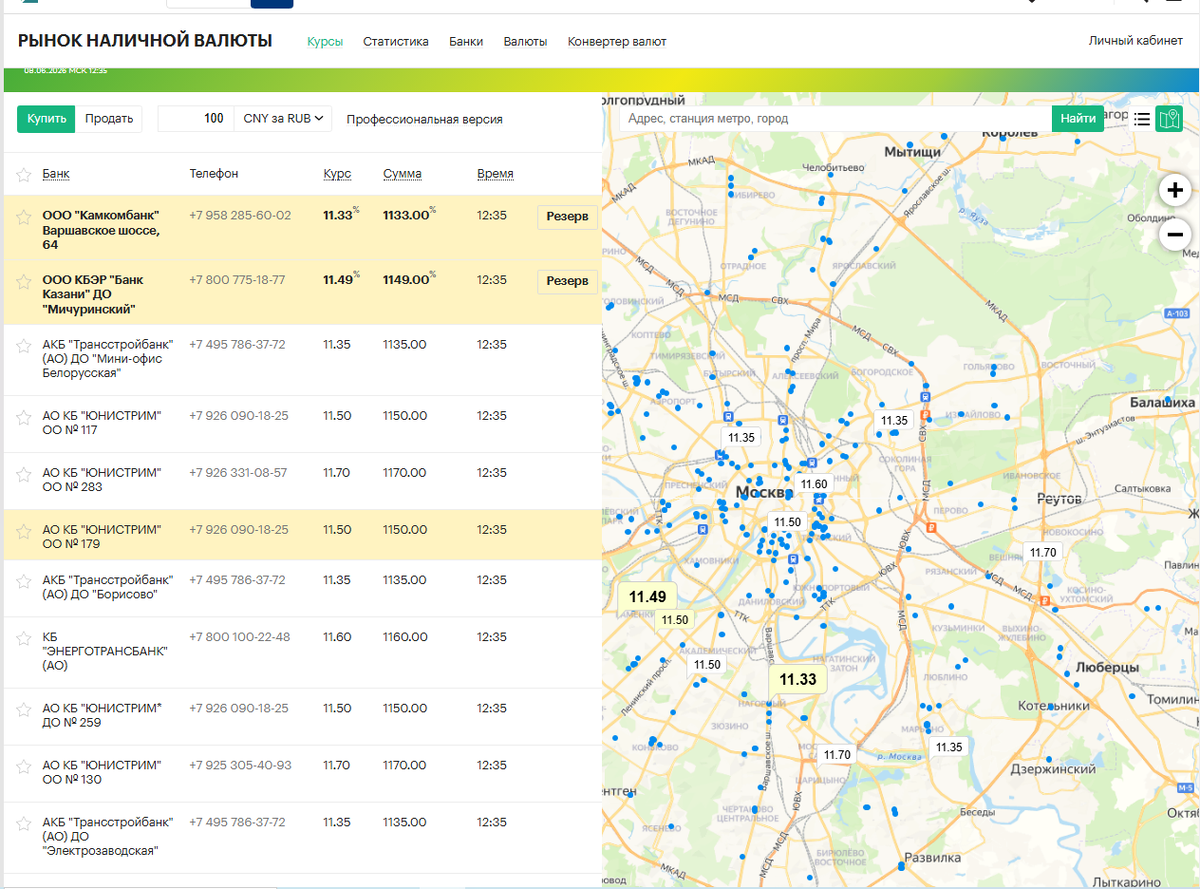Star the Камкомбанк row as favorite
The image size is (1200, 889).
pyautogui.click(x=24, y=217)
